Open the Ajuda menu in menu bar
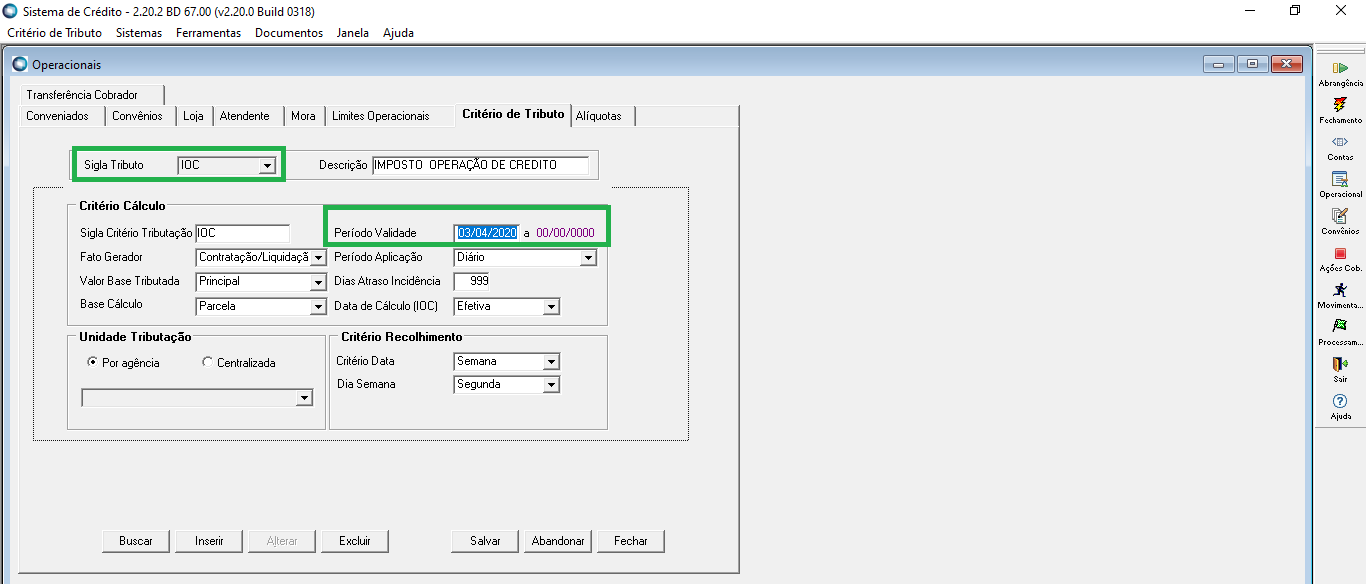Image resolution: width=1366 pixels, height=584 pixels. [x=398, y=33]
